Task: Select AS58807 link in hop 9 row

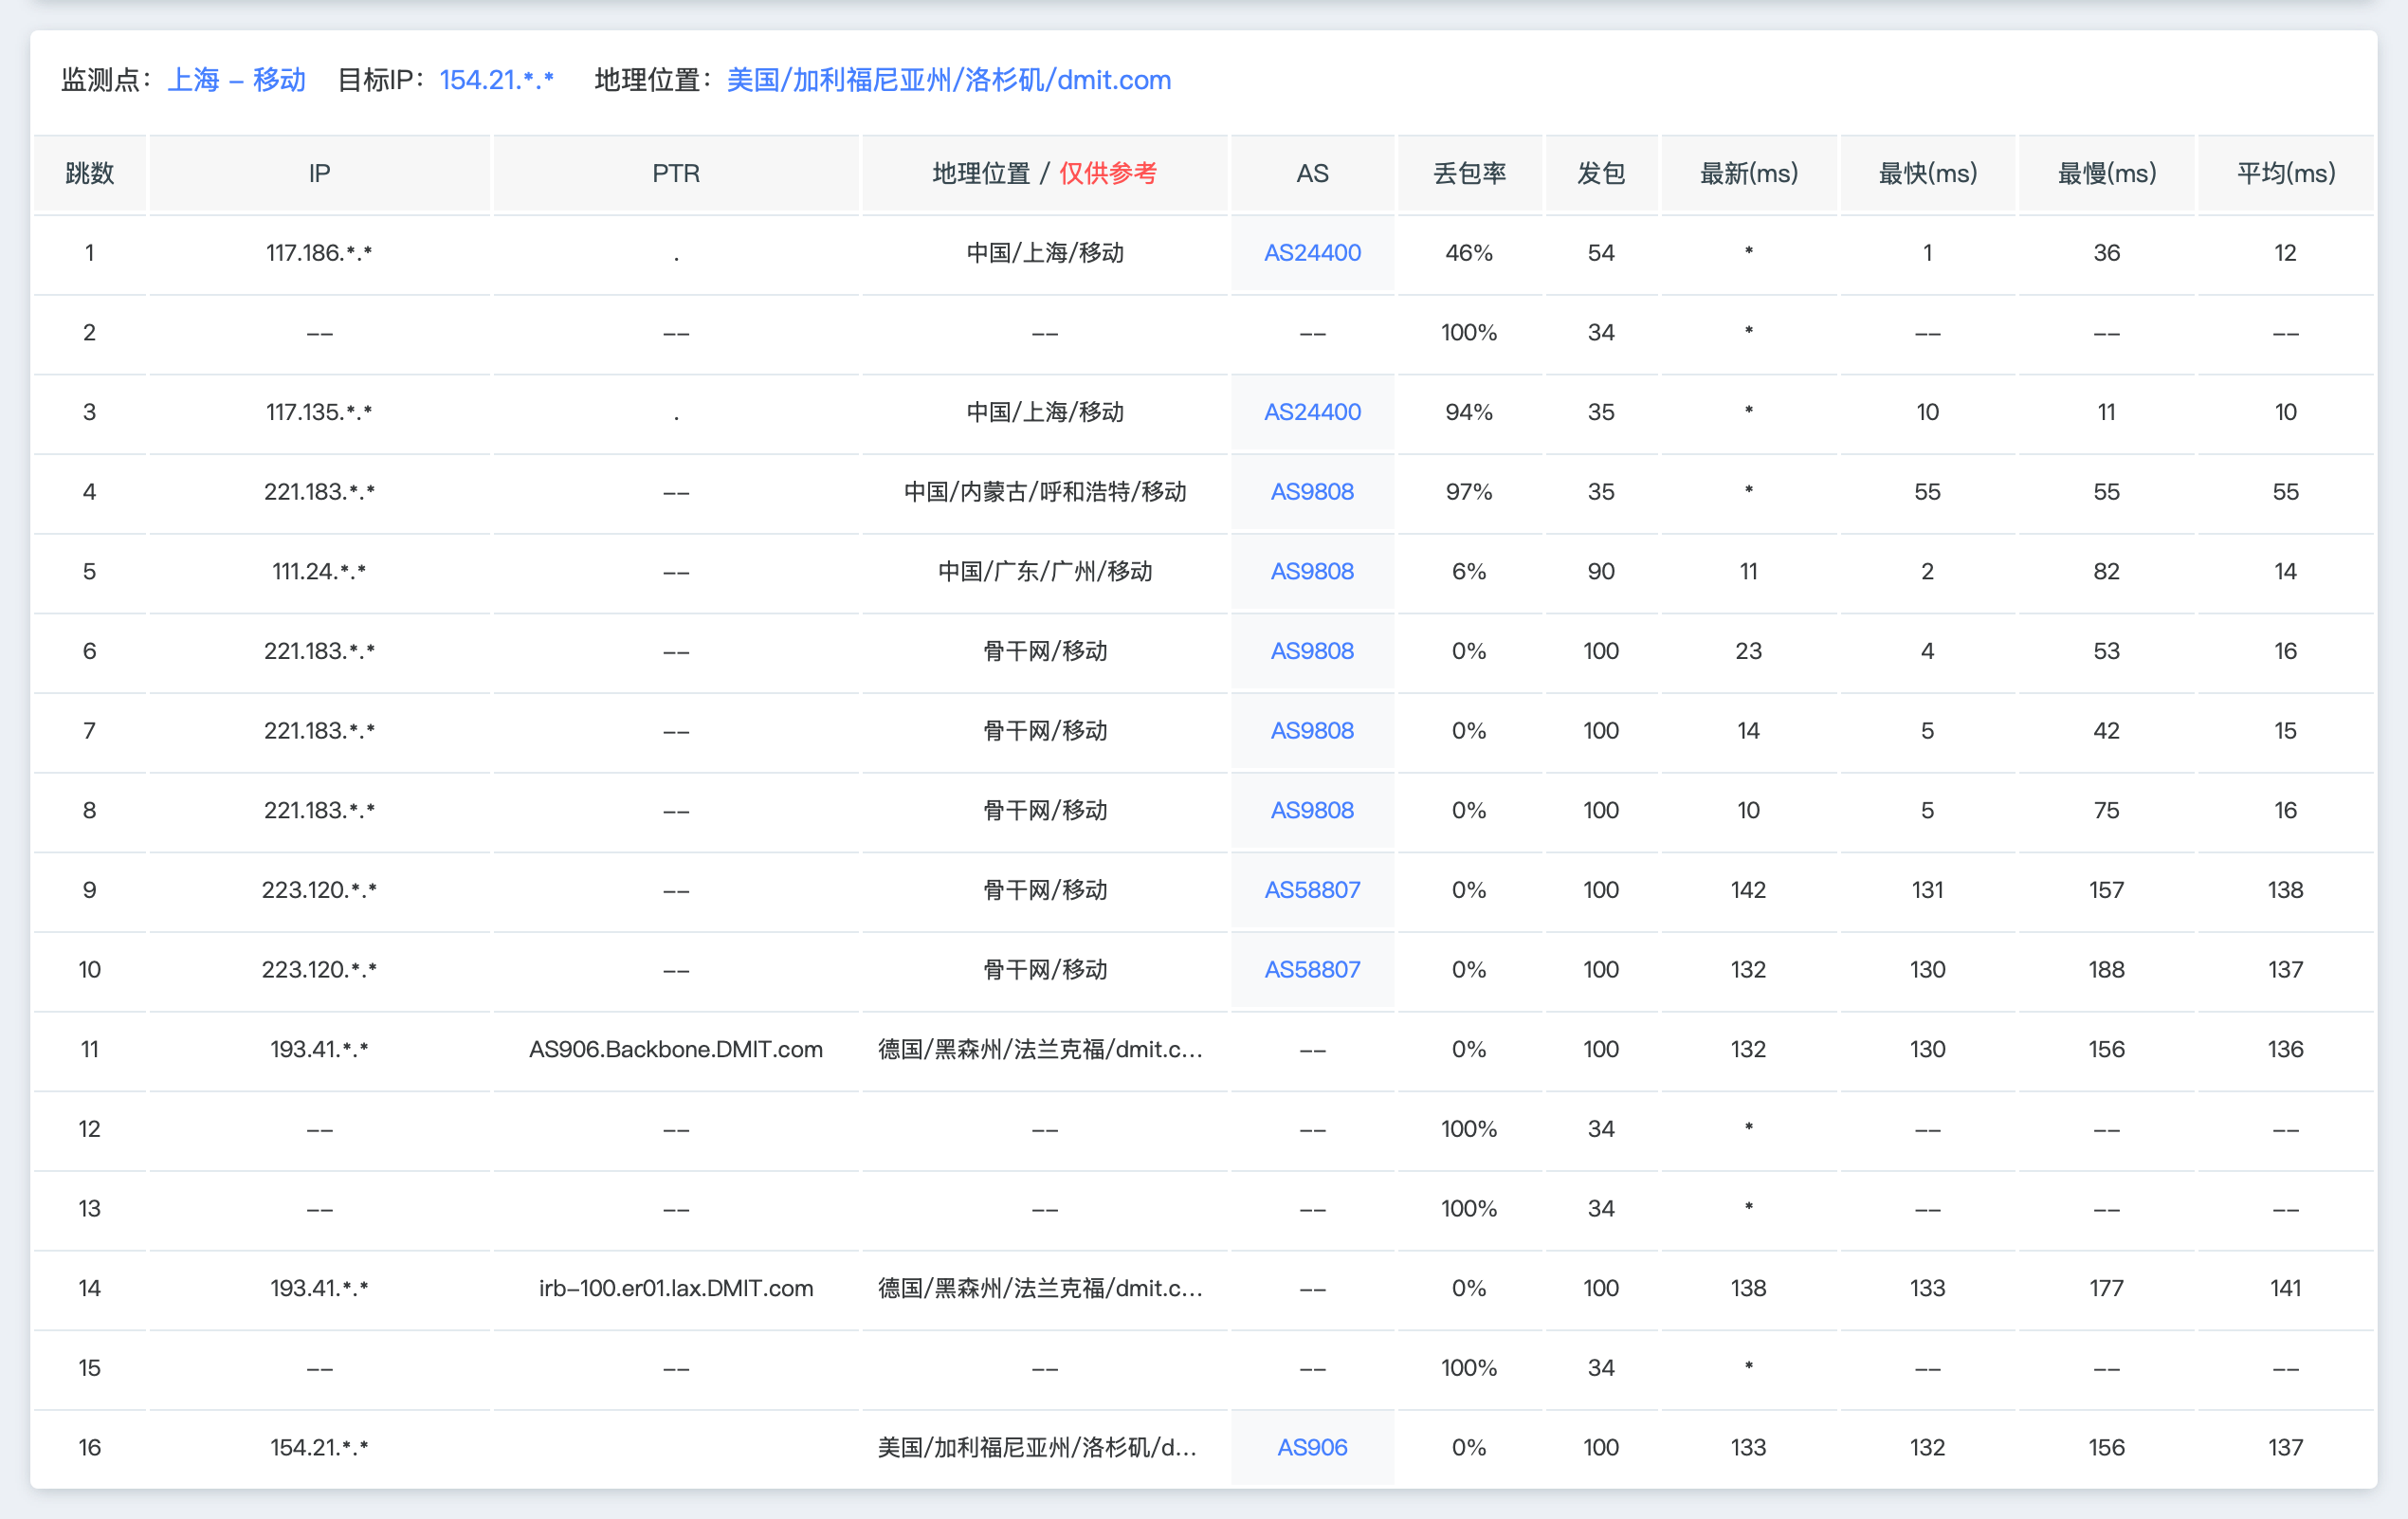Action: tap(1311, 890)
